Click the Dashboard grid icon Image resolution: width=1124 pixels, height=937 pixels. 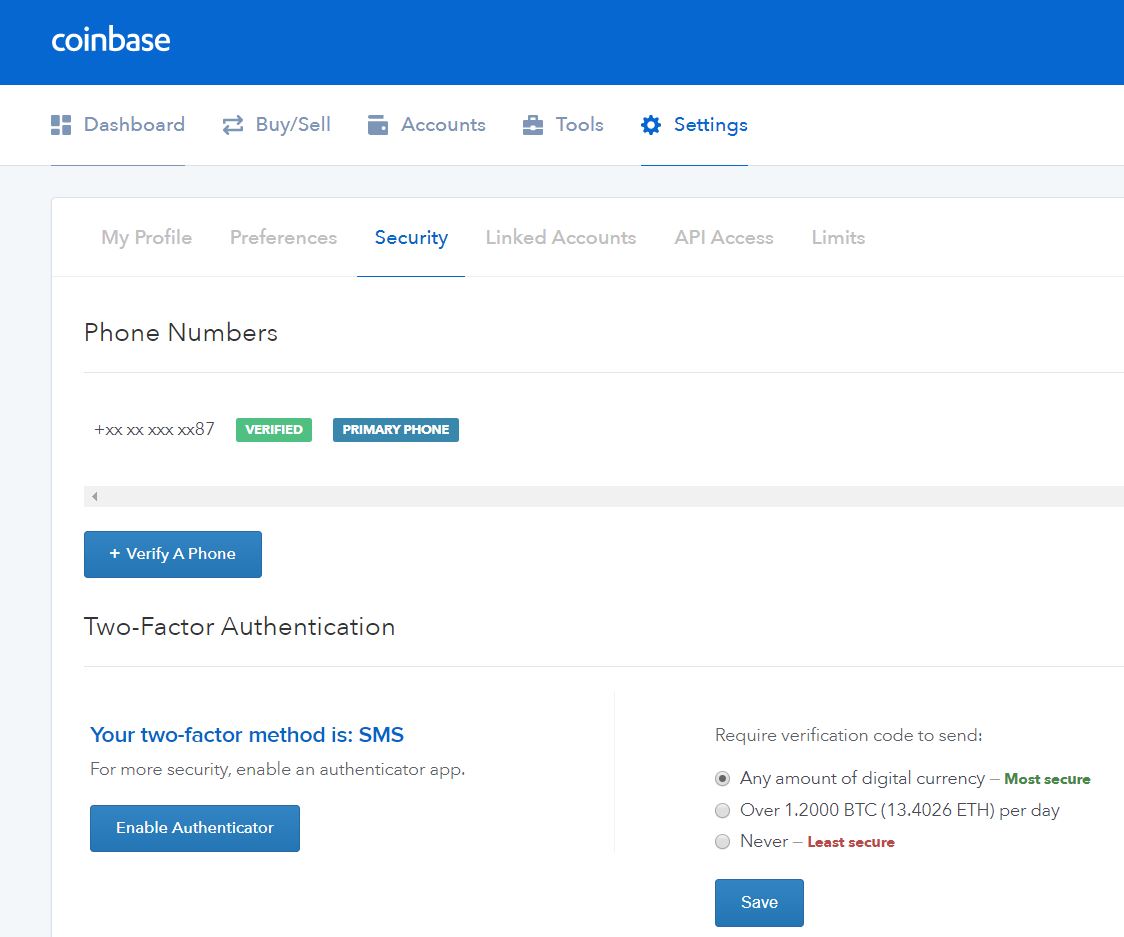(61, 125)
